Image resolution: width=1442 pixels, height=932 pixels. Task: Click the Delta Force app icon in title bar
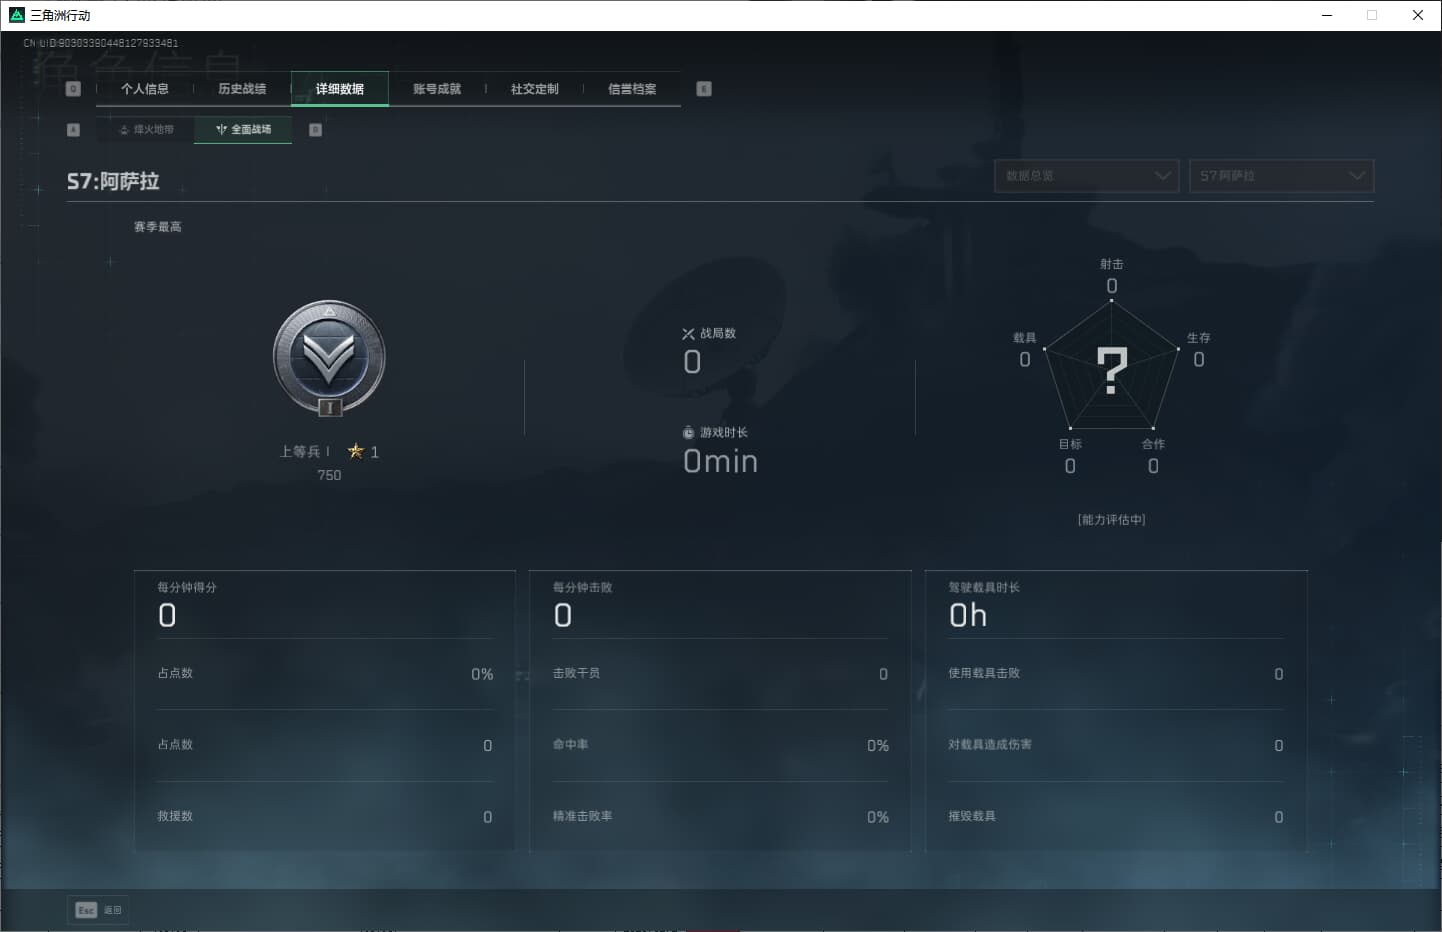[16, 15]
